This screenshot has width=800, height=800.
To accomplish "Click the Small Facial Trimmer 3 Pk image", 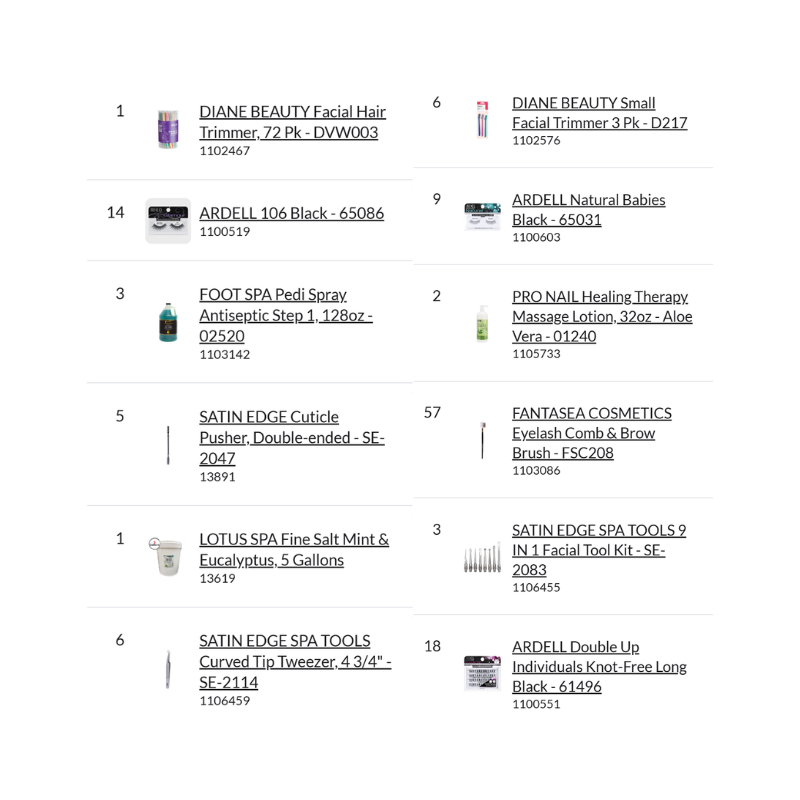I will click(x=482, y=121).
